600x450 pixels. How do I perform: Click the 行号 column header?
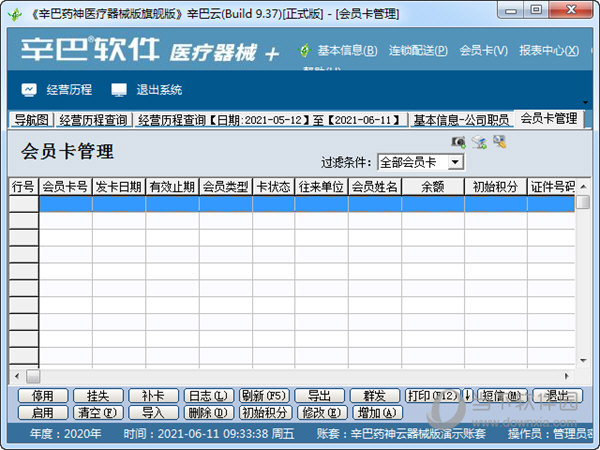click(x=23, y=187)
